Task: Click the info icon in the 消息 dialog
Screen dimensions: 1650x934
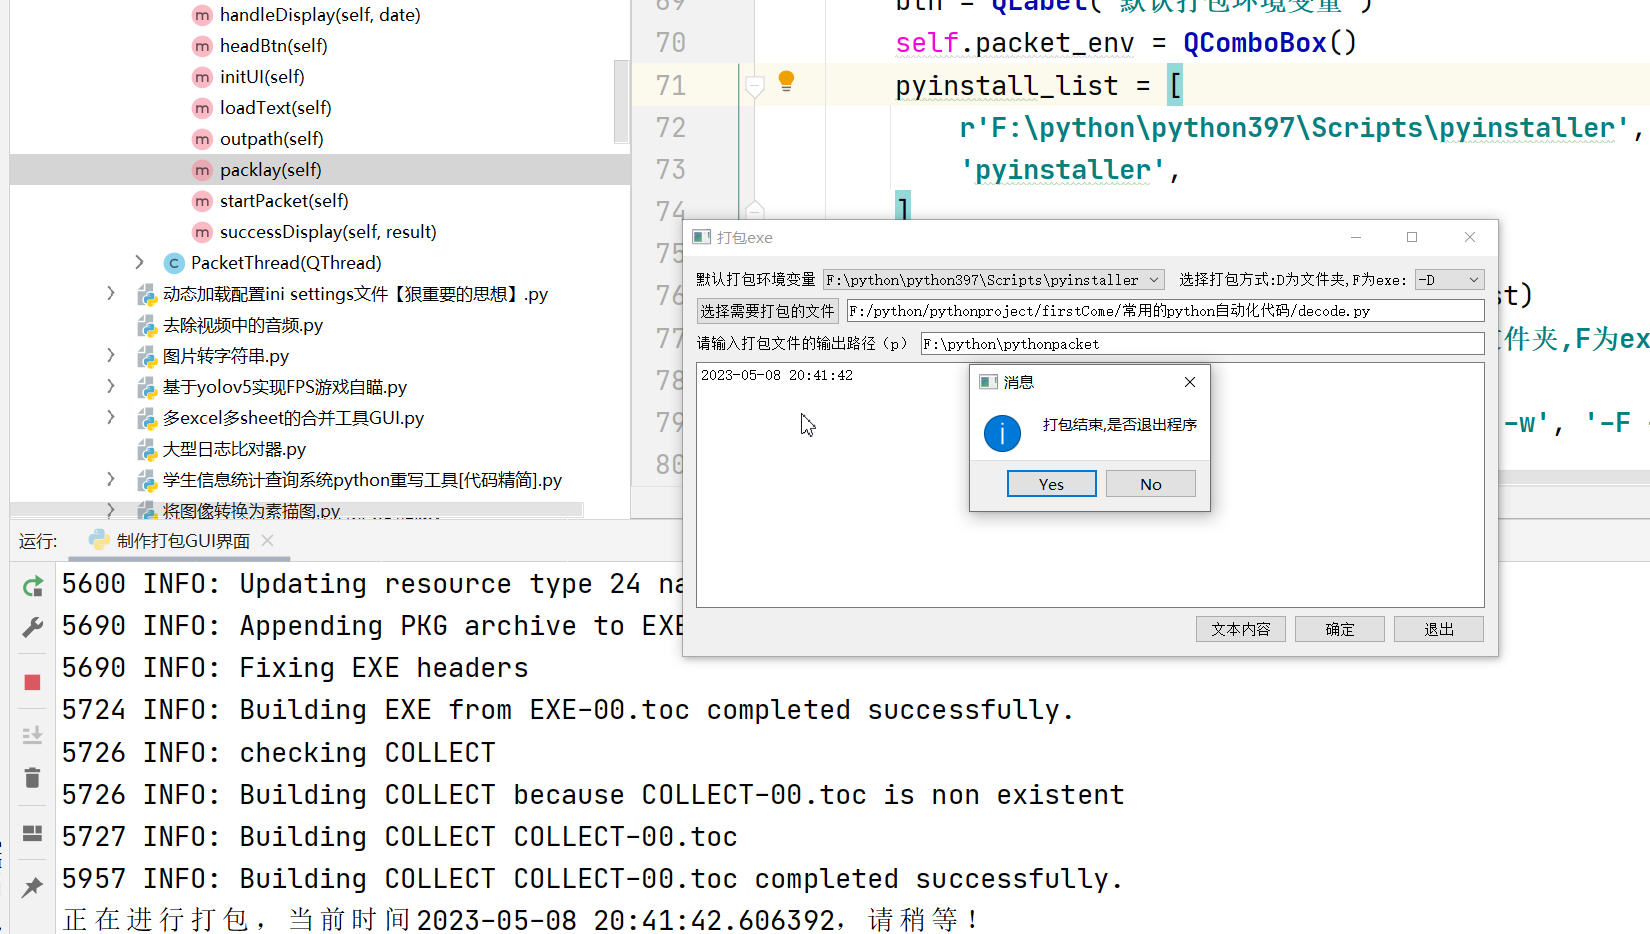Action: [1002, 433]
